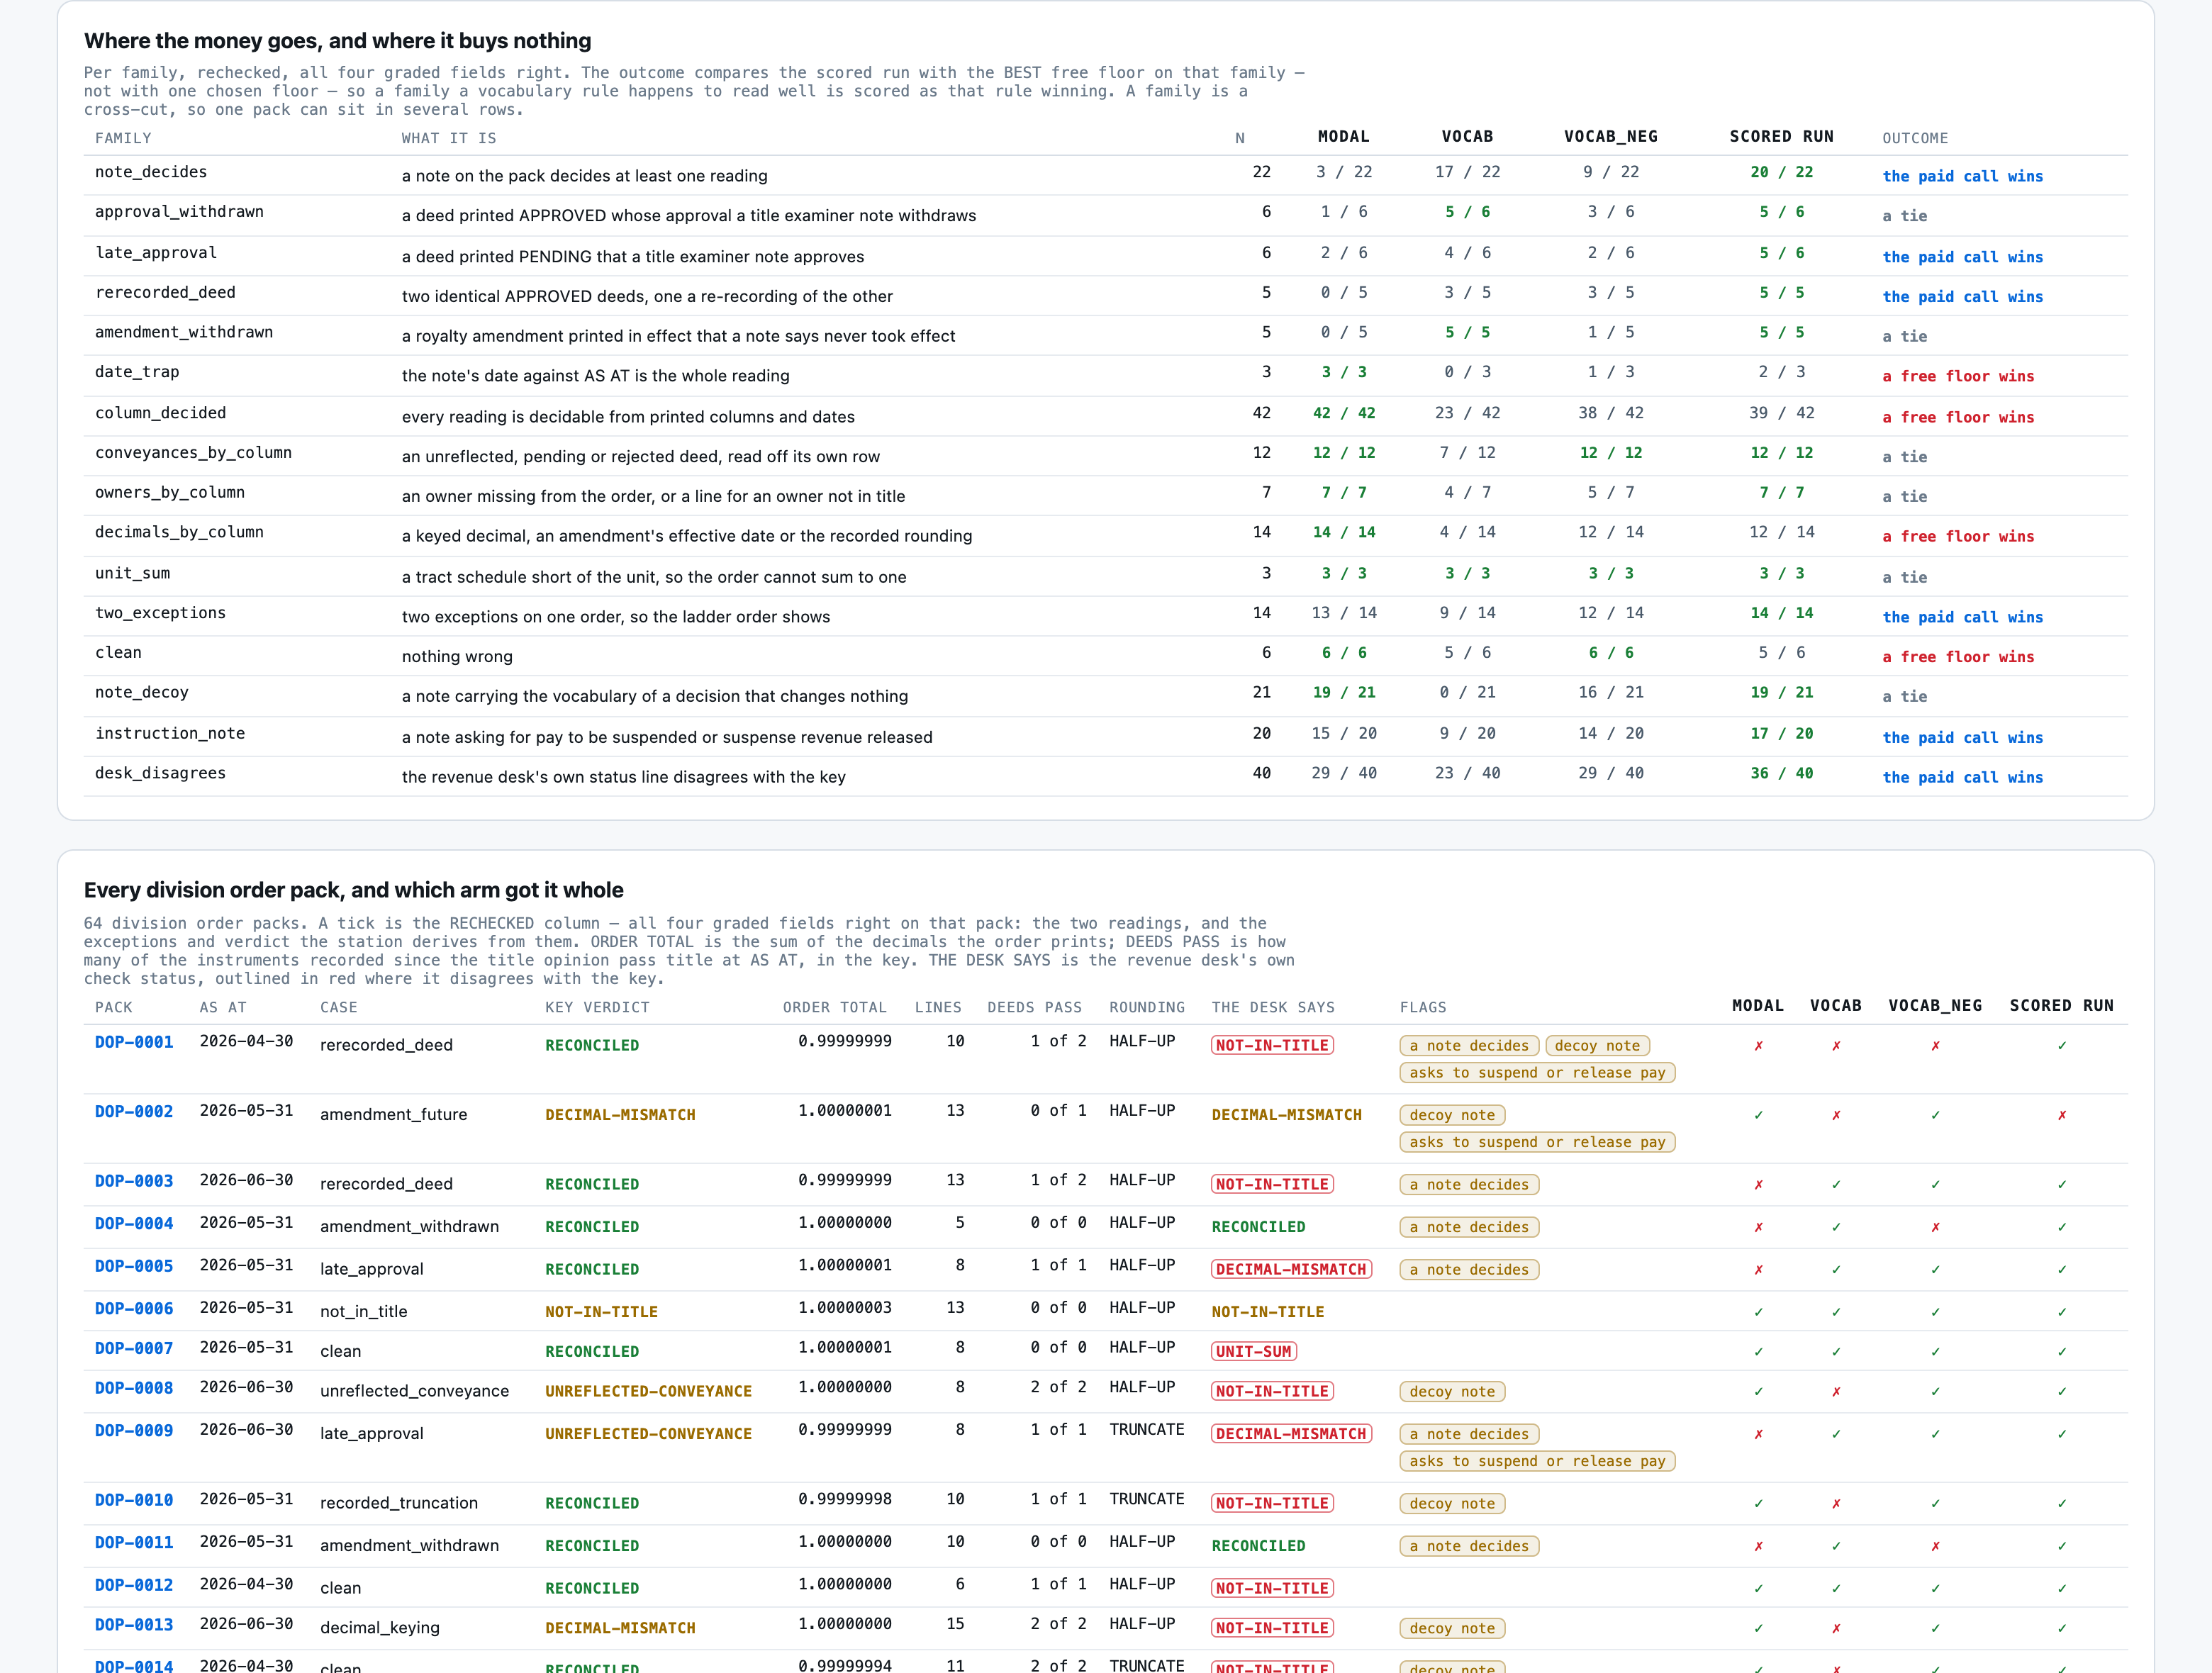This screenshot has height=1673, width=2212.
Task: Click "a free floor wins" in column_decided row
Action: (1958, 417)
